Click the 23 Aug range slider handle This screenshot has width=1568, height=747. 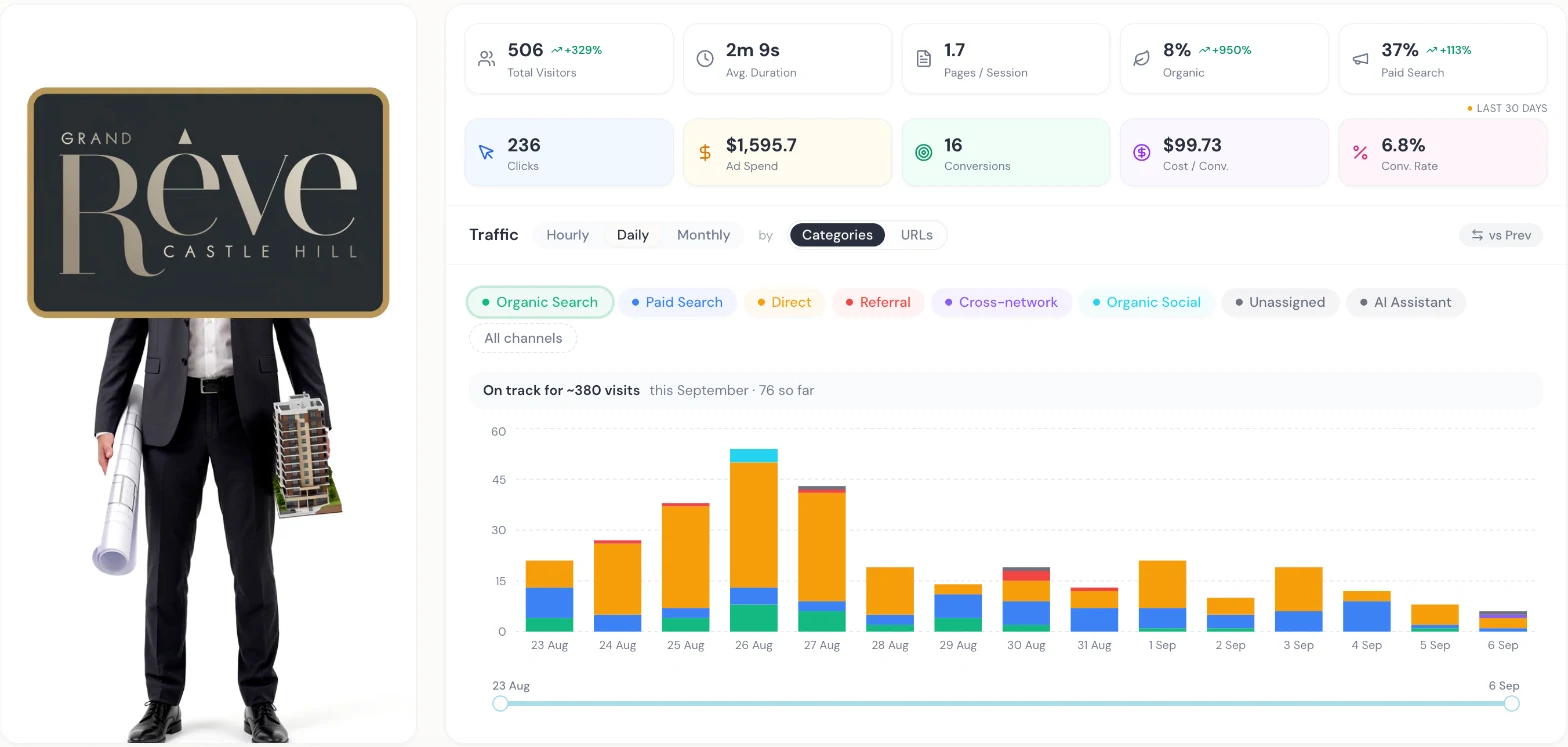pyautogui.click(x=500, y=703)
